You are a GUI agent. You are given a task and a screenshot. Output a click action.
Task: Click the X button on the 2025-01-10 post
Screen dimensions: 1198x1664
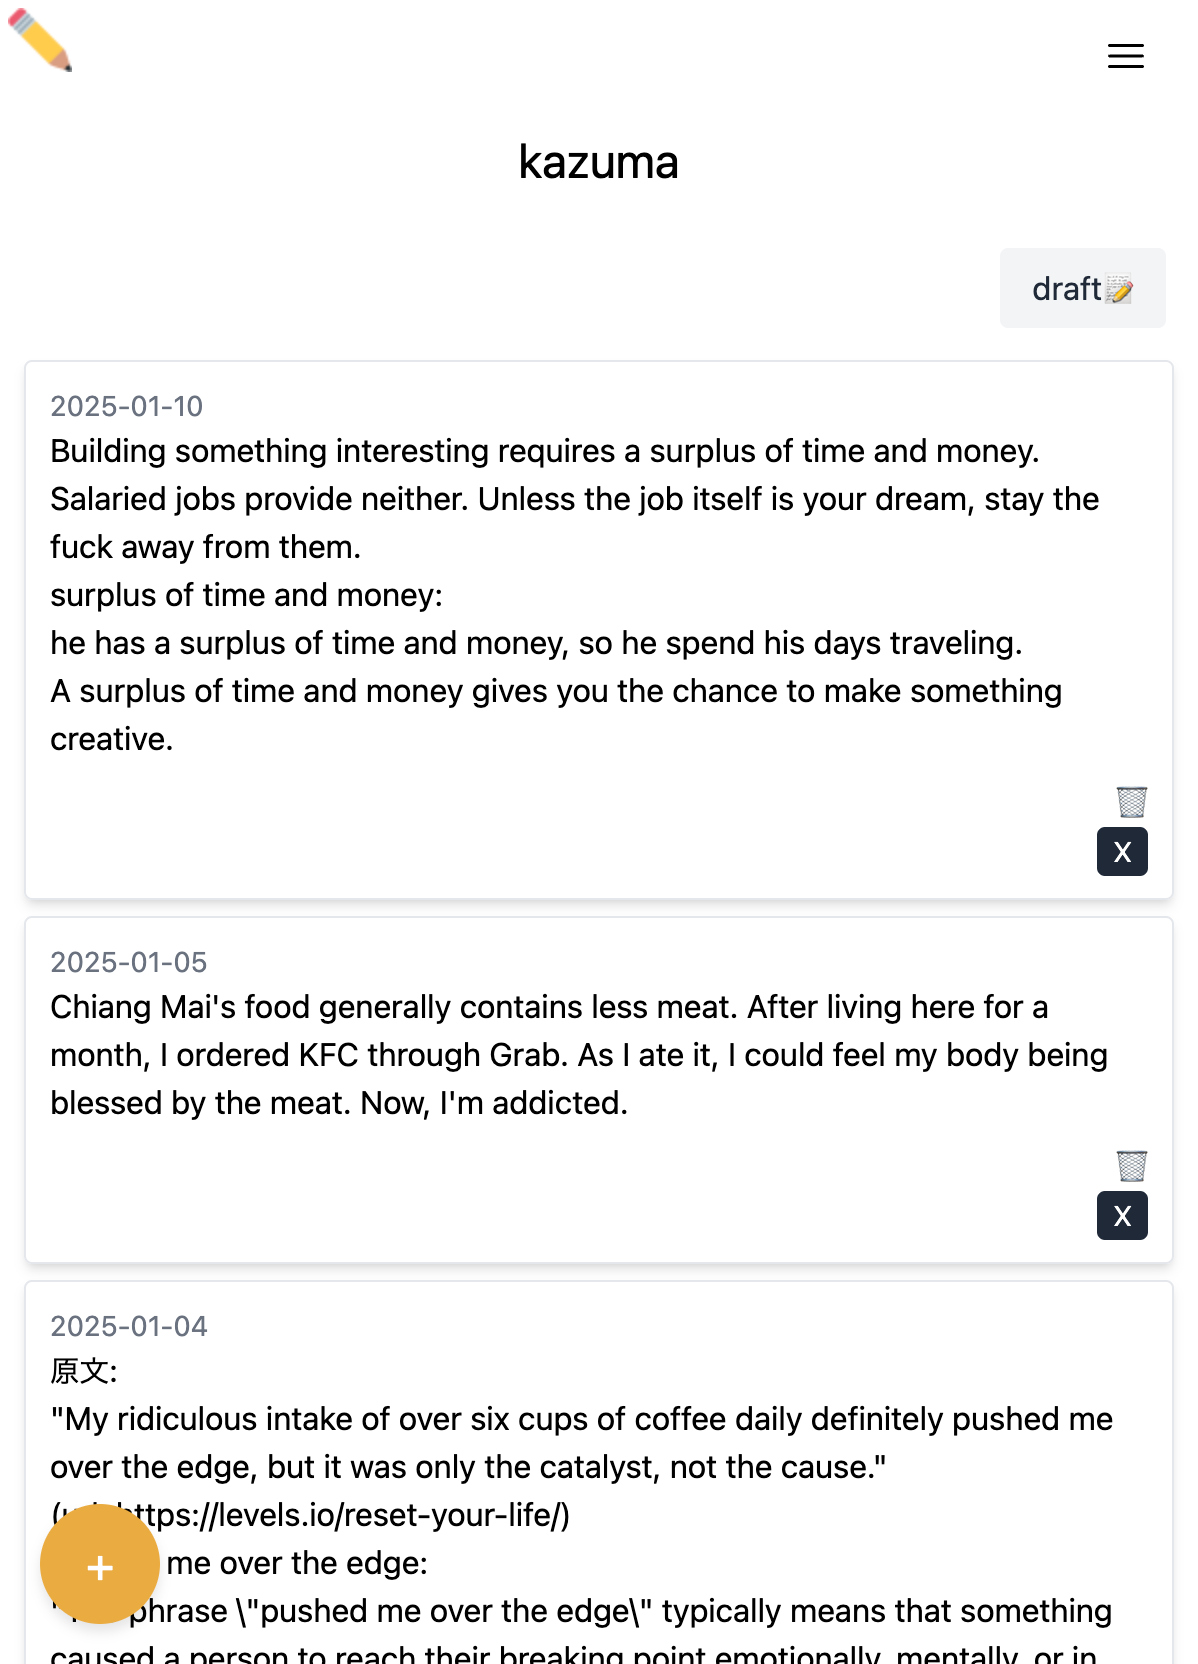1122,852
